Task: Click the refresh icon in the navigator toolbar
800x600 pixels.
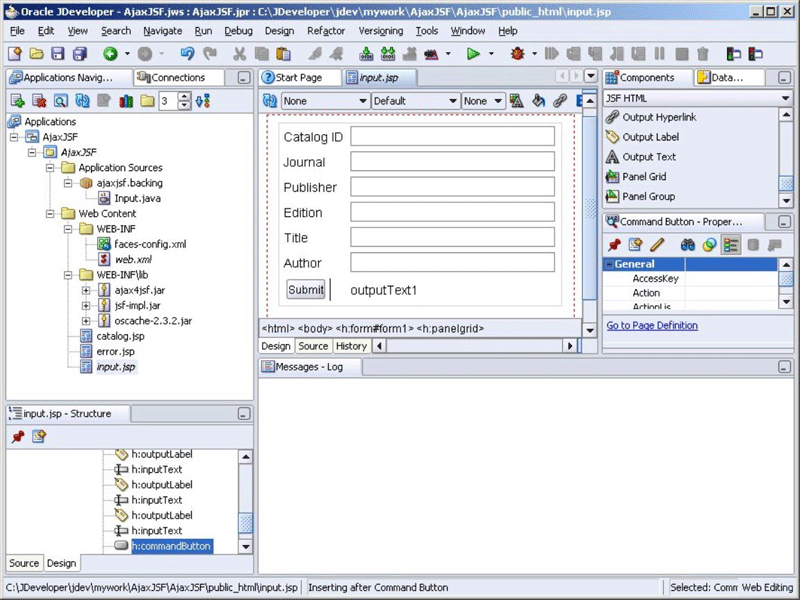Action: [x=82, y=101]
